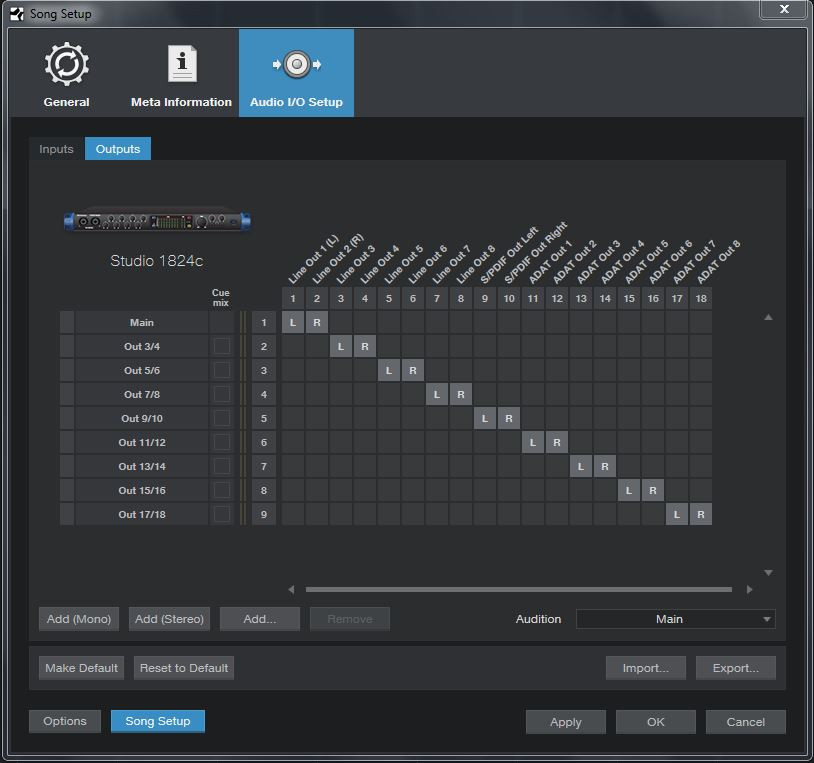Toggle Cue mix checkbox for Out 9/10
The width and height of the screenshot is (814, 763).
coord(221,418)
